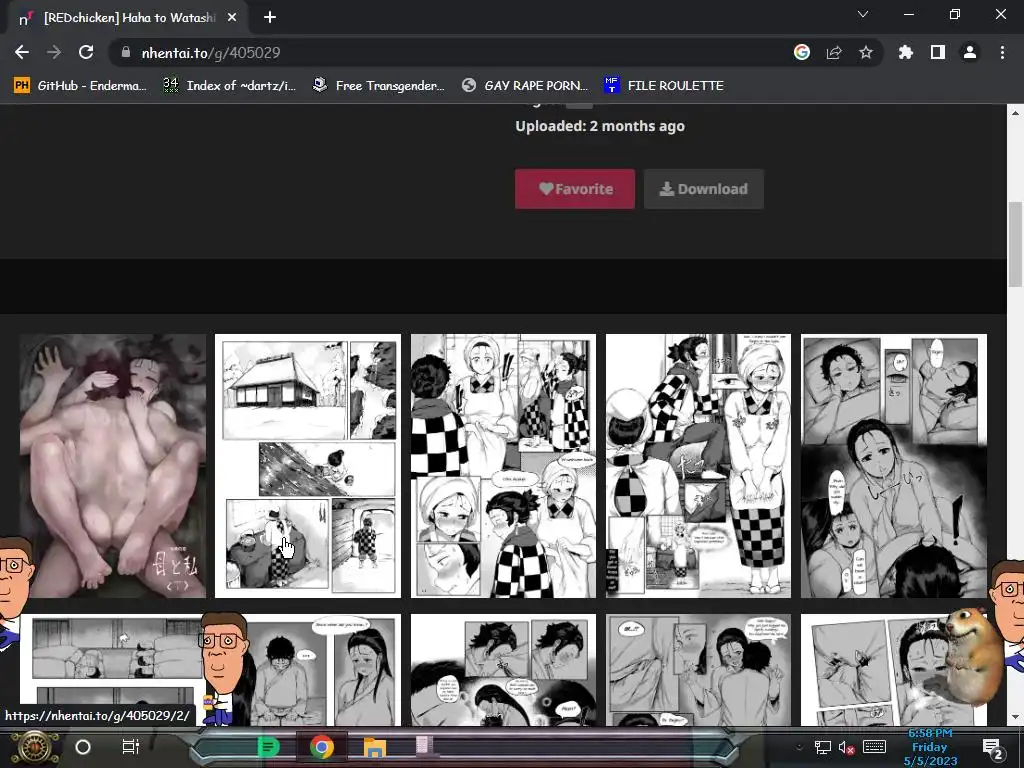The height and width of the screenshot is (768, 1024).
Task: View site information via the lock icon
Action: (x=126, y=52)
